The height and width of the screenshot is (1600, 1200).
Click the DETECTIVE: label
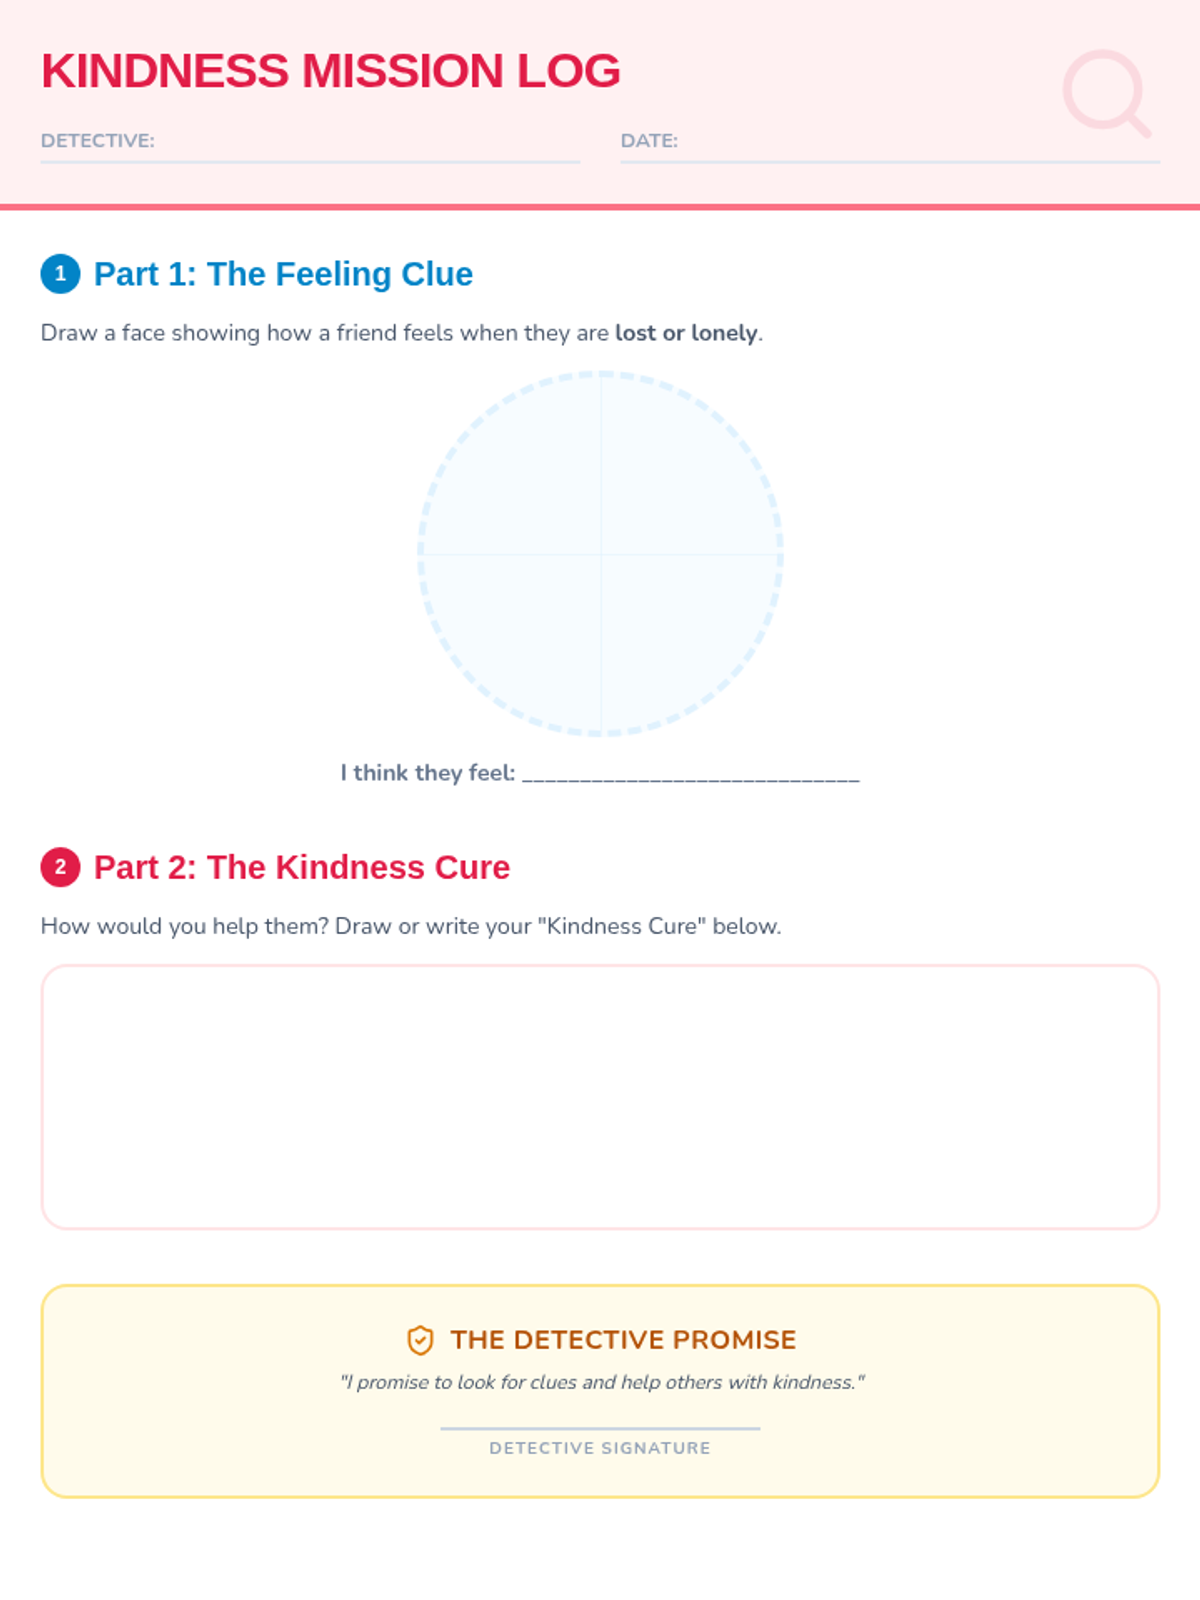pos(98,141)
